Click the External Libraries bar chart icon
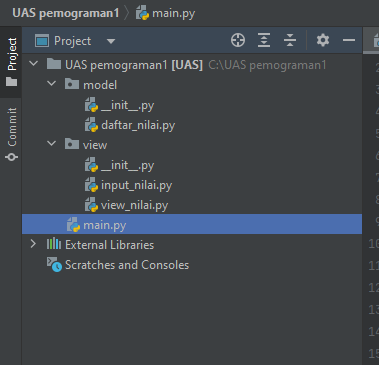379x365 pixels. [54, 244]
